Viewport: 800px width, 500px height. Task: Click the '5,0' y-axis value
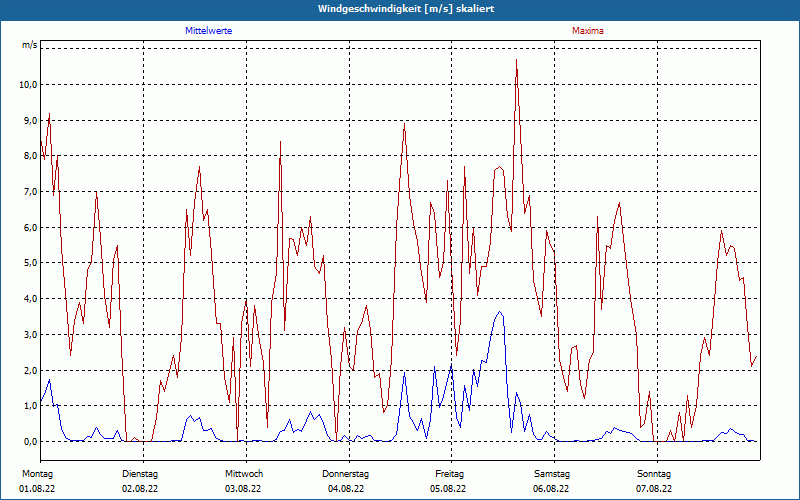31,263
